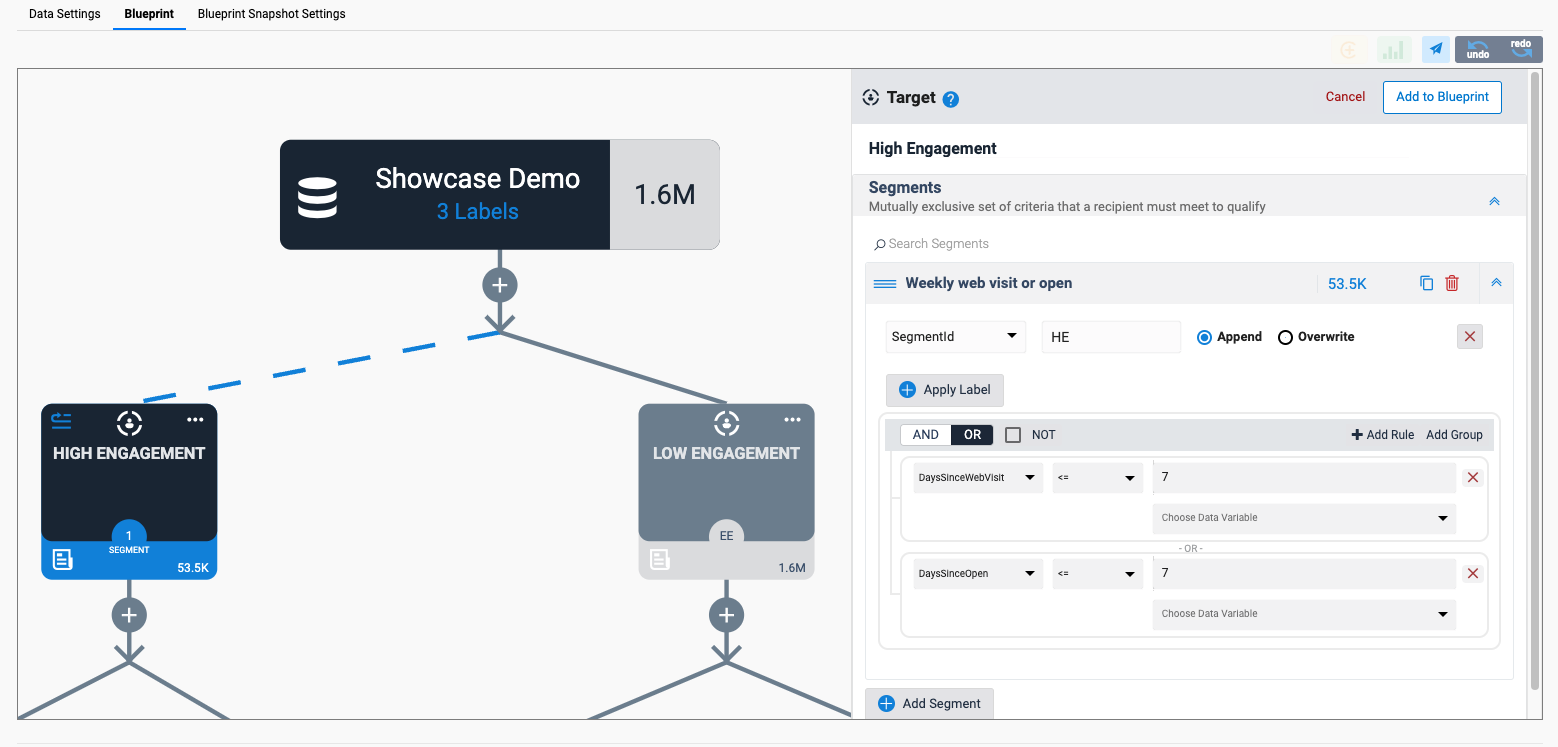1558x747 pixels.
Task: Open the Blueprint Snapshot Settings tab
Action: 272,14
